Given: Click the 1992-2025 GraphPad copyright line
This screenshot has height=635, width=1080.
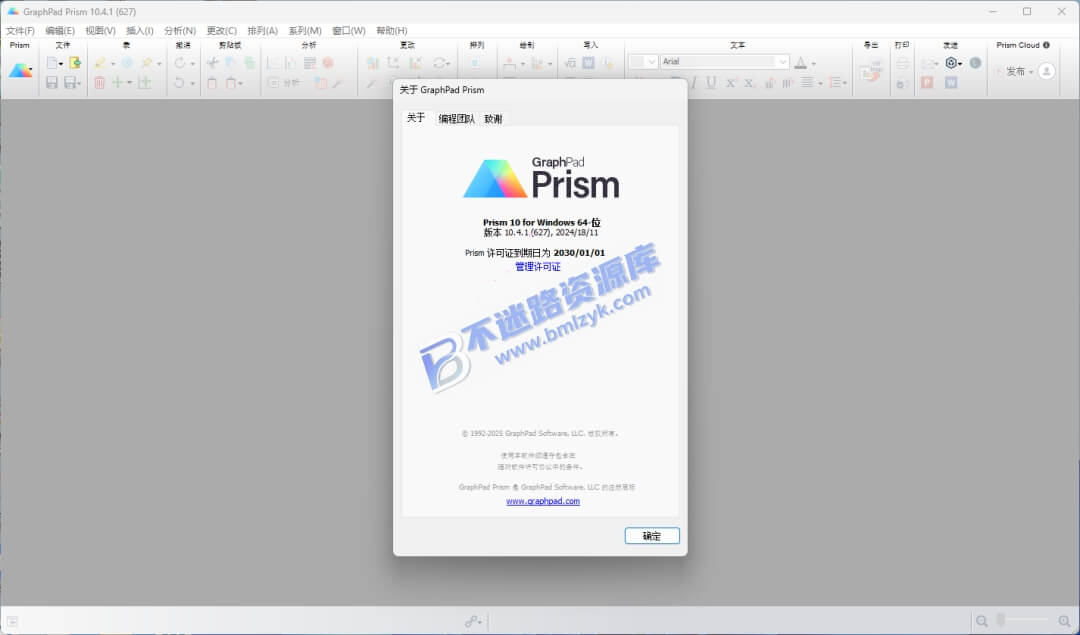Looking at the screenshot, I should tap(540, 433).
